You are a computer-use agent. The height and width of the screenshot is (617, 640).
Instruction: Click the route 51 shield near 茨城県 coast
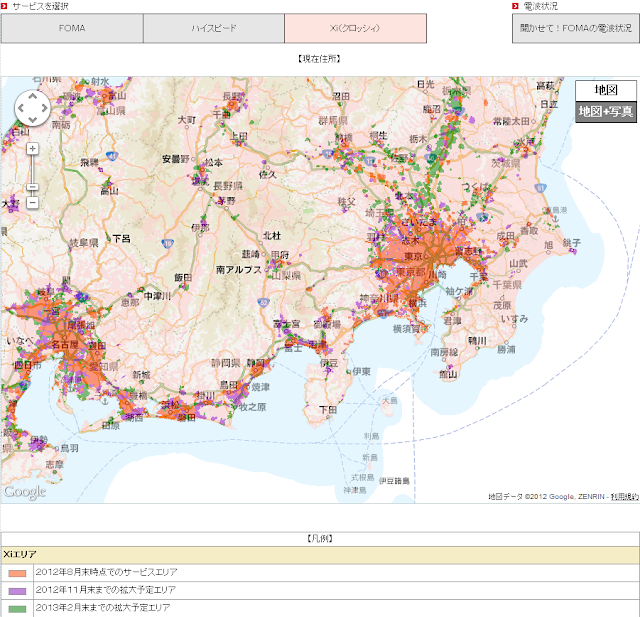pos(540,188)
